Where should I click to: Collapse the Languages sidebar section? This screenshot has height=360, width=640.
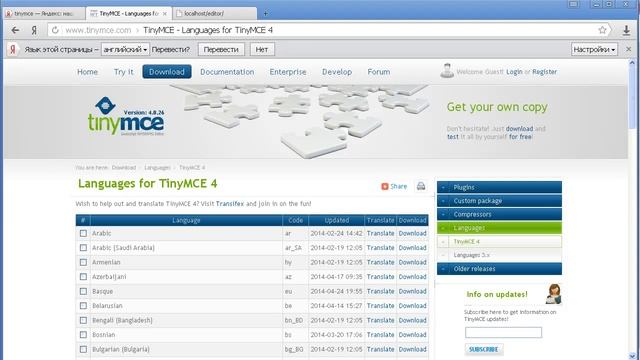point(499,228)
